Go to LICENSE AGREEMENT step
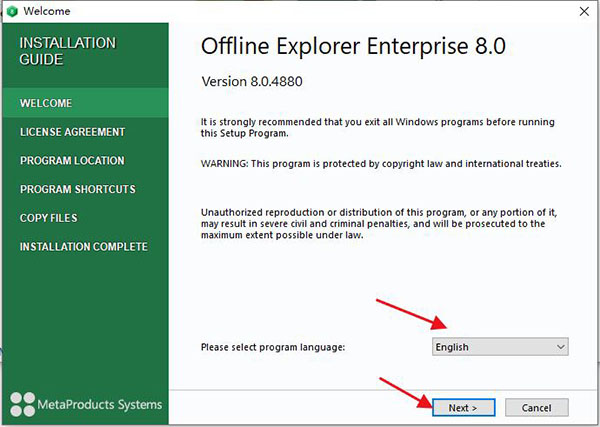The image size is (600, 427). pyautogui.click(x=72, y=132)
